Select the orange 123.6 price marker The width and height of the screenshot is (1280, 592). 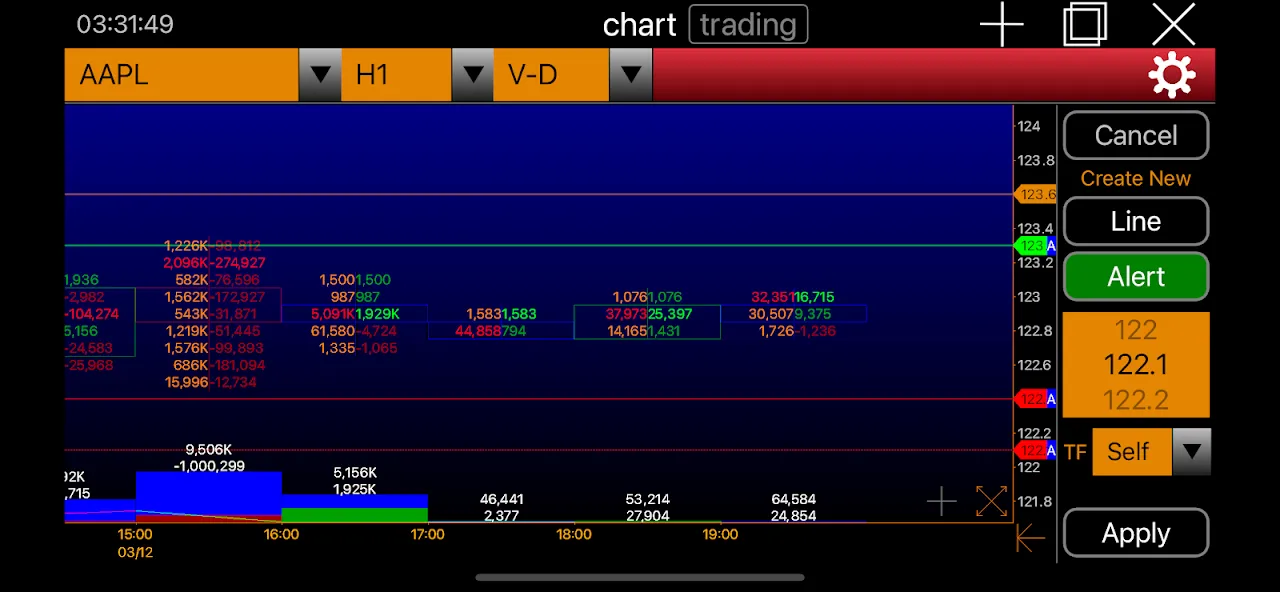point(1035,195)
